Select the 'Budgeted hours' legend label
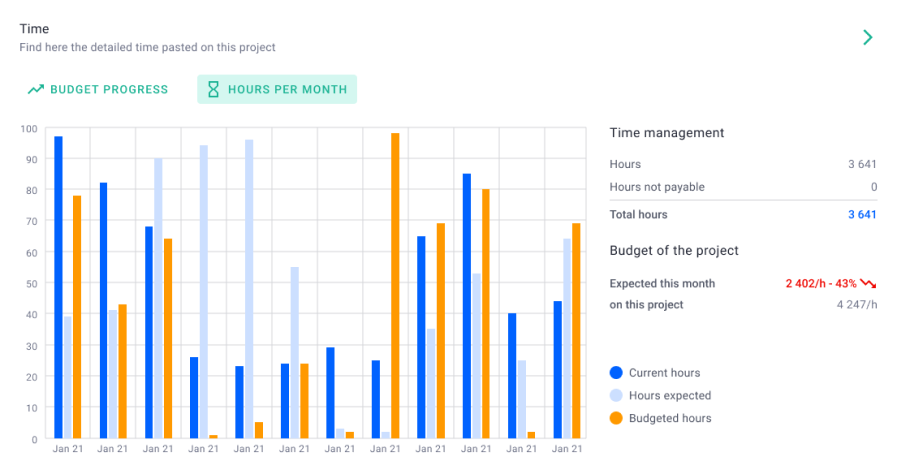The image size is (897, 474). pos(670,418)
